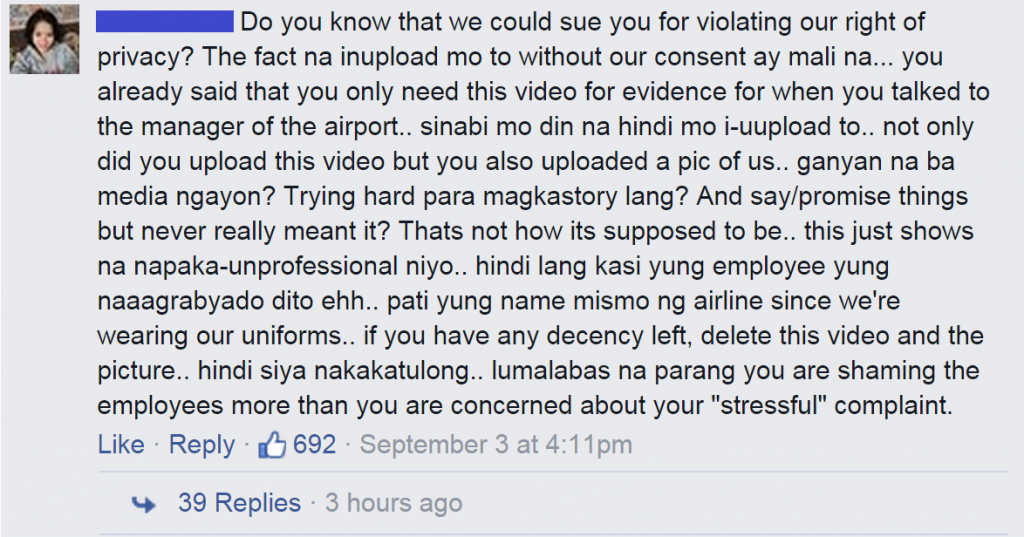Image resolution: width=1024 pixels, height=537 pixels.
Task: Click the thumbs-up icon beside 692
Action: (272, 445)
